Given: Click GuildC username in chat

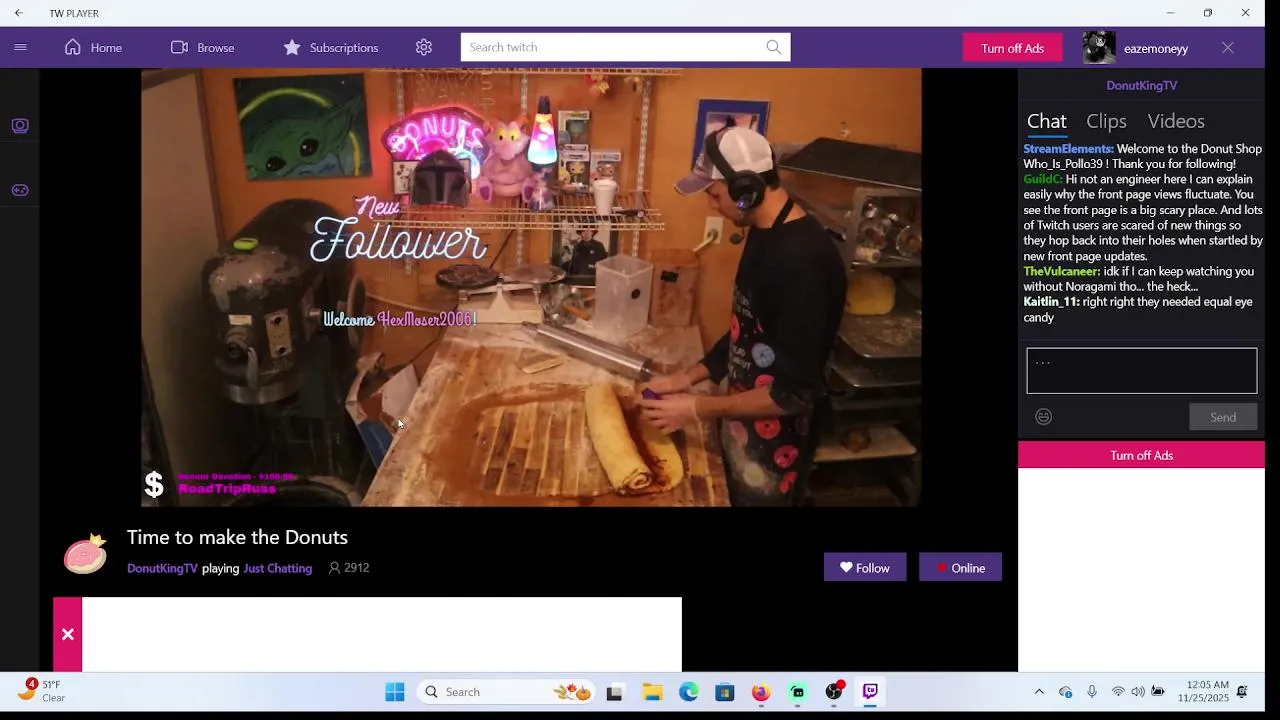Looking at the screenshot, I should tap(1043, 180).
